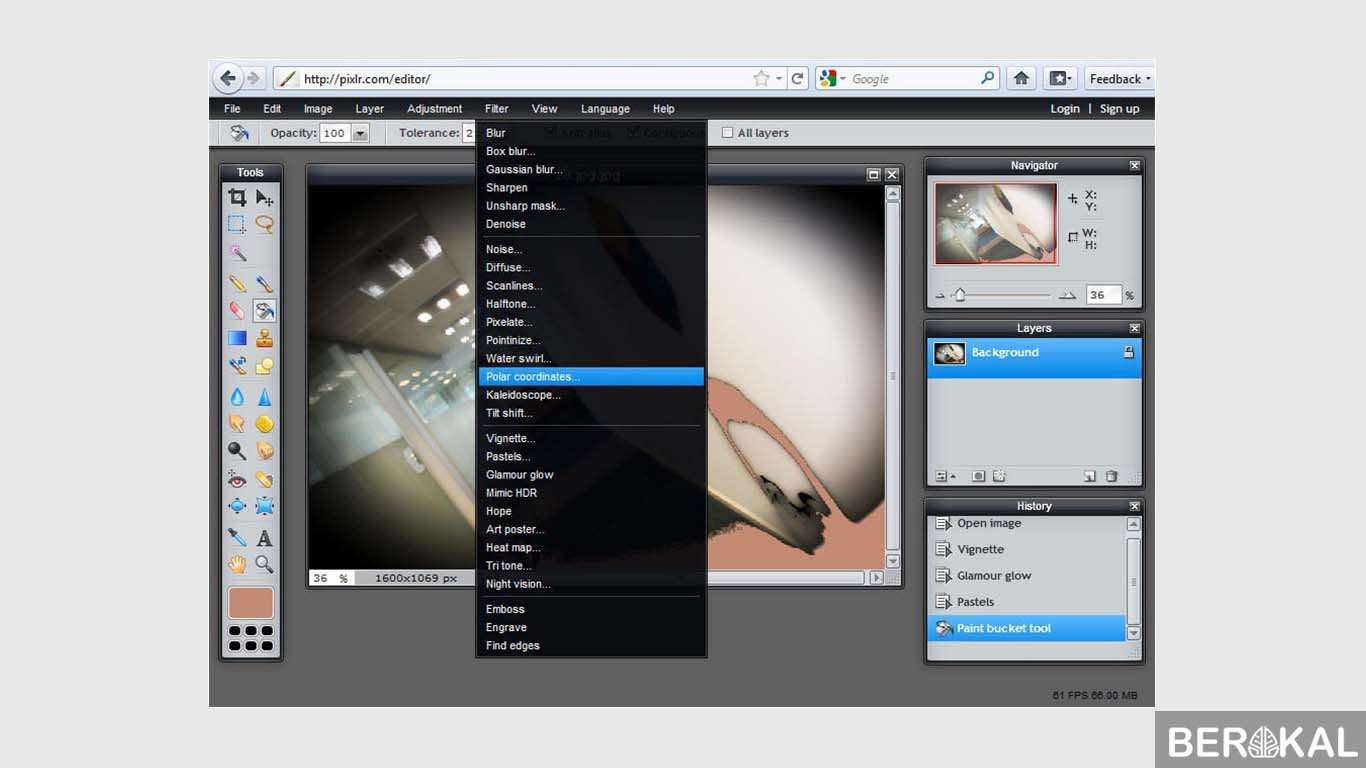Screen dimensions: 1366x768
Task: Select the Color replace tool
Action: tap(237, 366)
